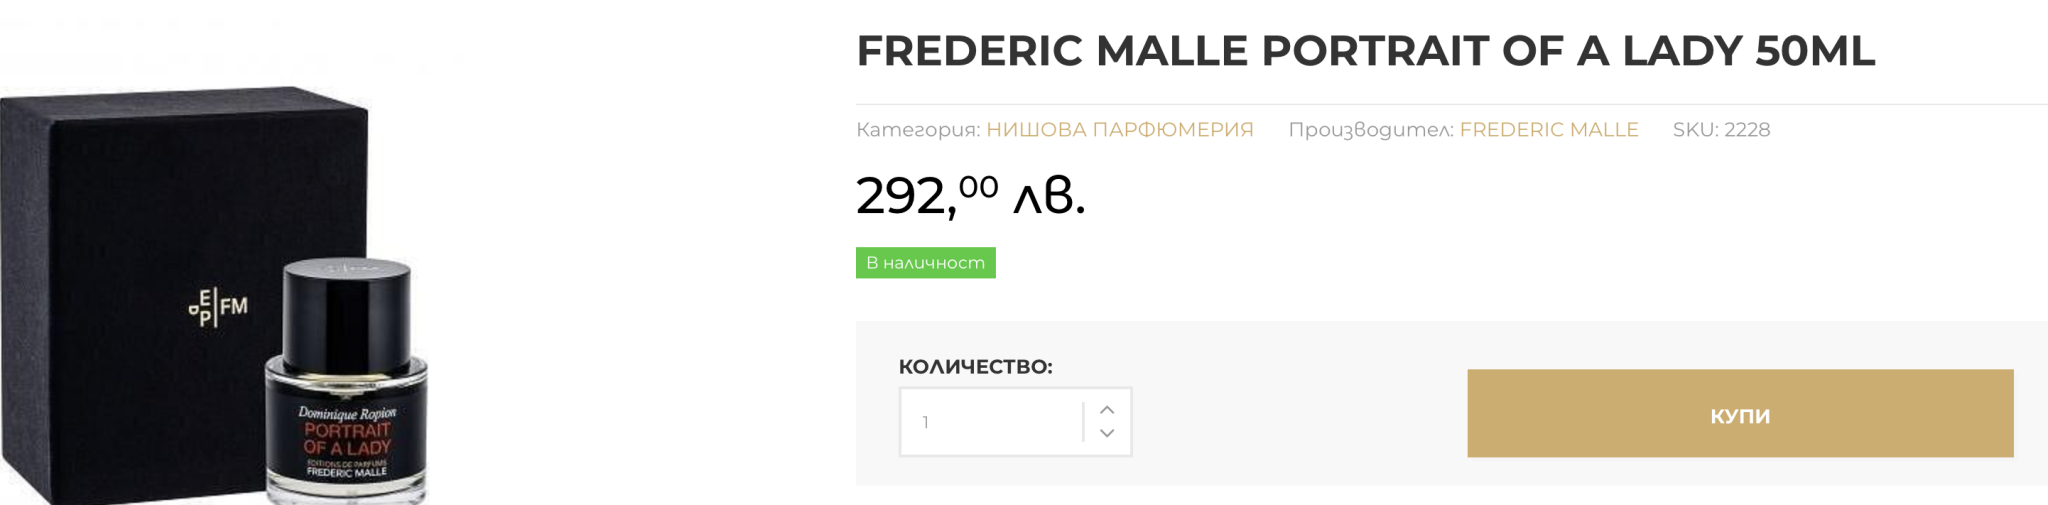Click the perfume bottle's black cap

click(x=347, y=310)
